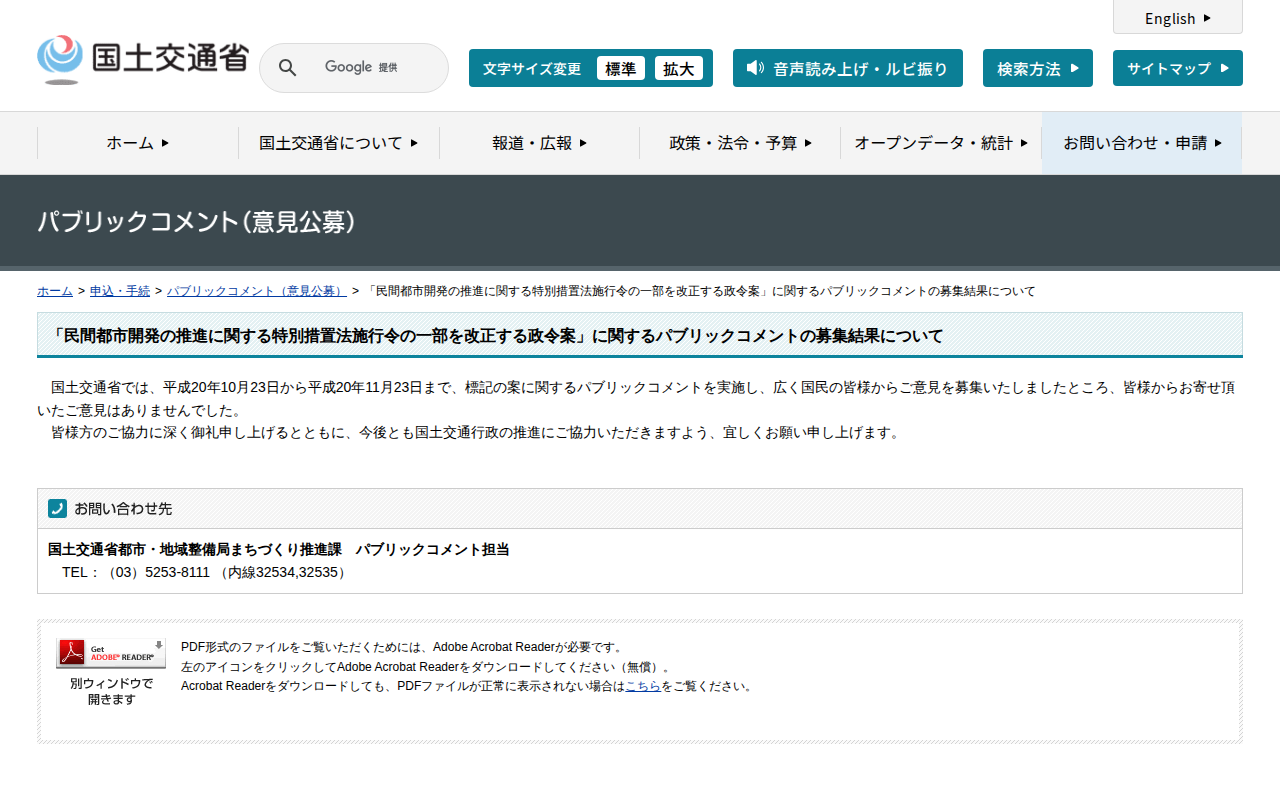Follow the 申込・手続 breadcrumb link
The width and height of the screenshot is (1280, 800).
120,291
